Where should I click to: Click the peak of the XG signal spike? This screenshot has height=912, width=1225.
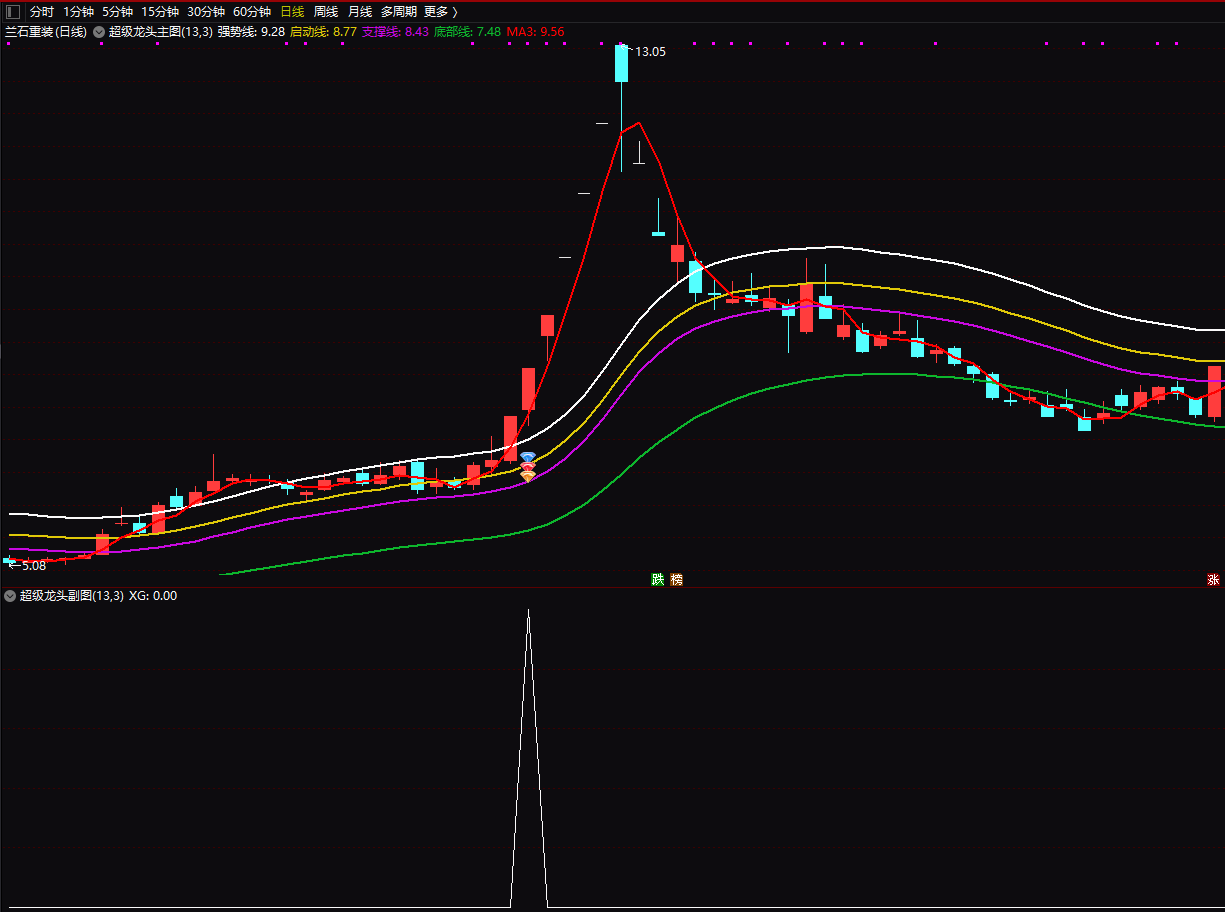[x=529, y=609]
